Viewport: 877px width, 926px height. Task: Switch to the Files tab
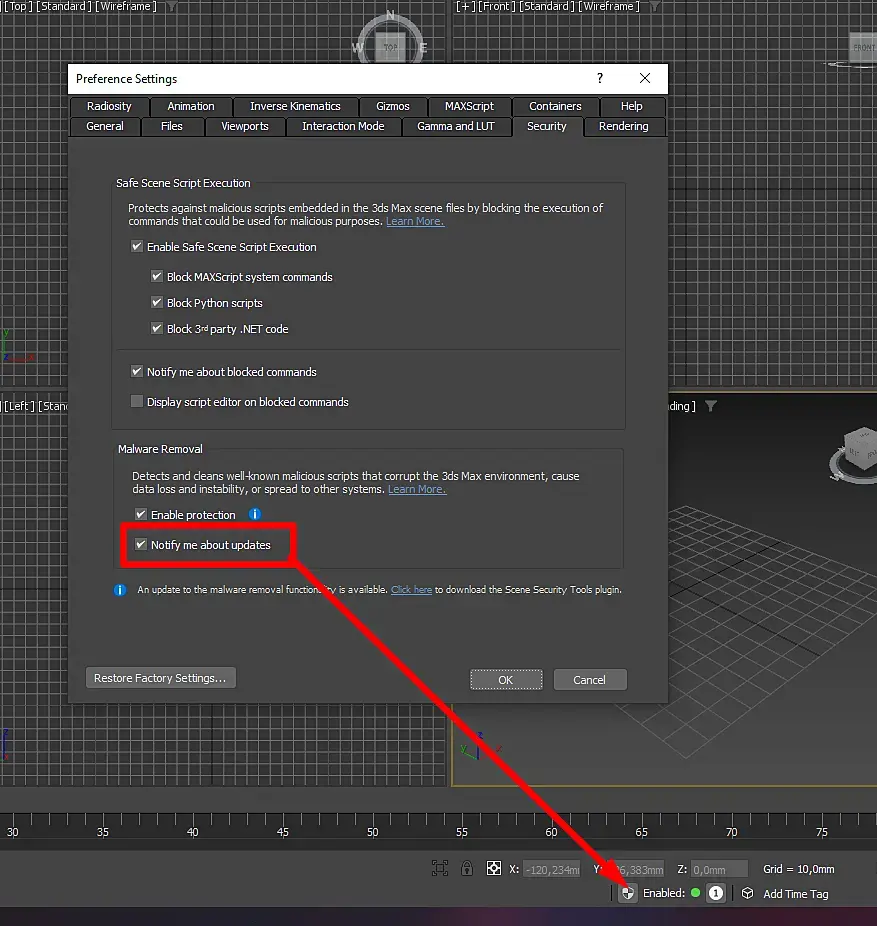tap(172, 126)
